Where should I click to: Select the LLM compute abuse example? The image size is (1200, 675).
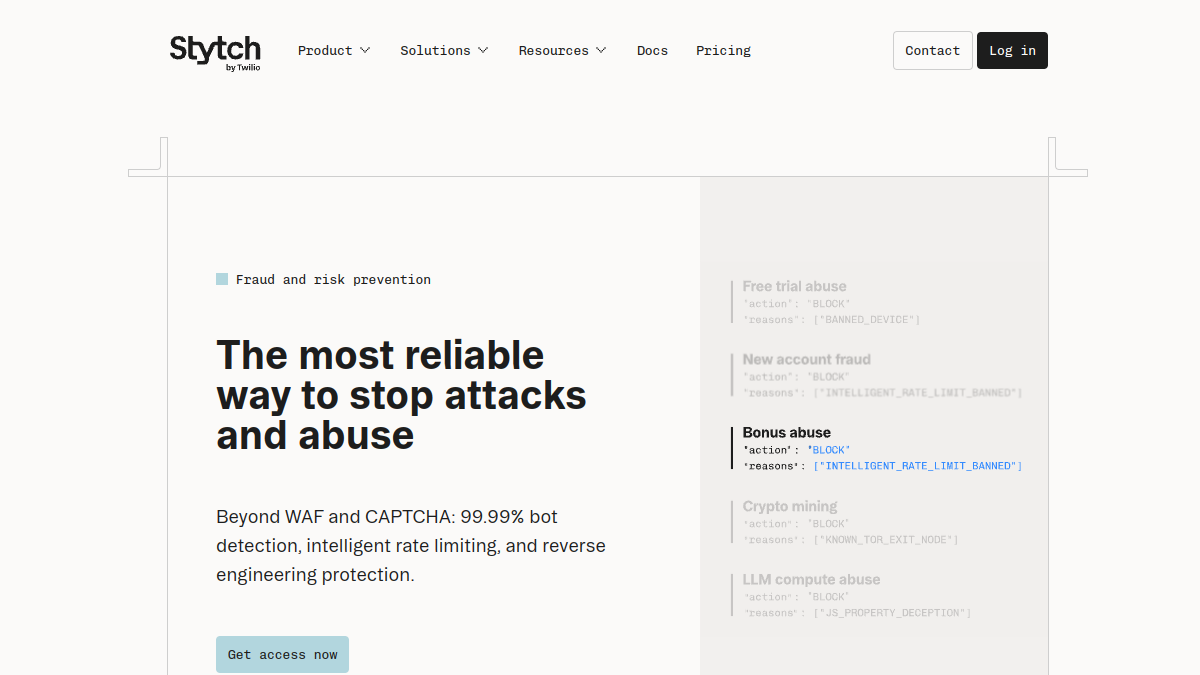click(x=851, y=595)
